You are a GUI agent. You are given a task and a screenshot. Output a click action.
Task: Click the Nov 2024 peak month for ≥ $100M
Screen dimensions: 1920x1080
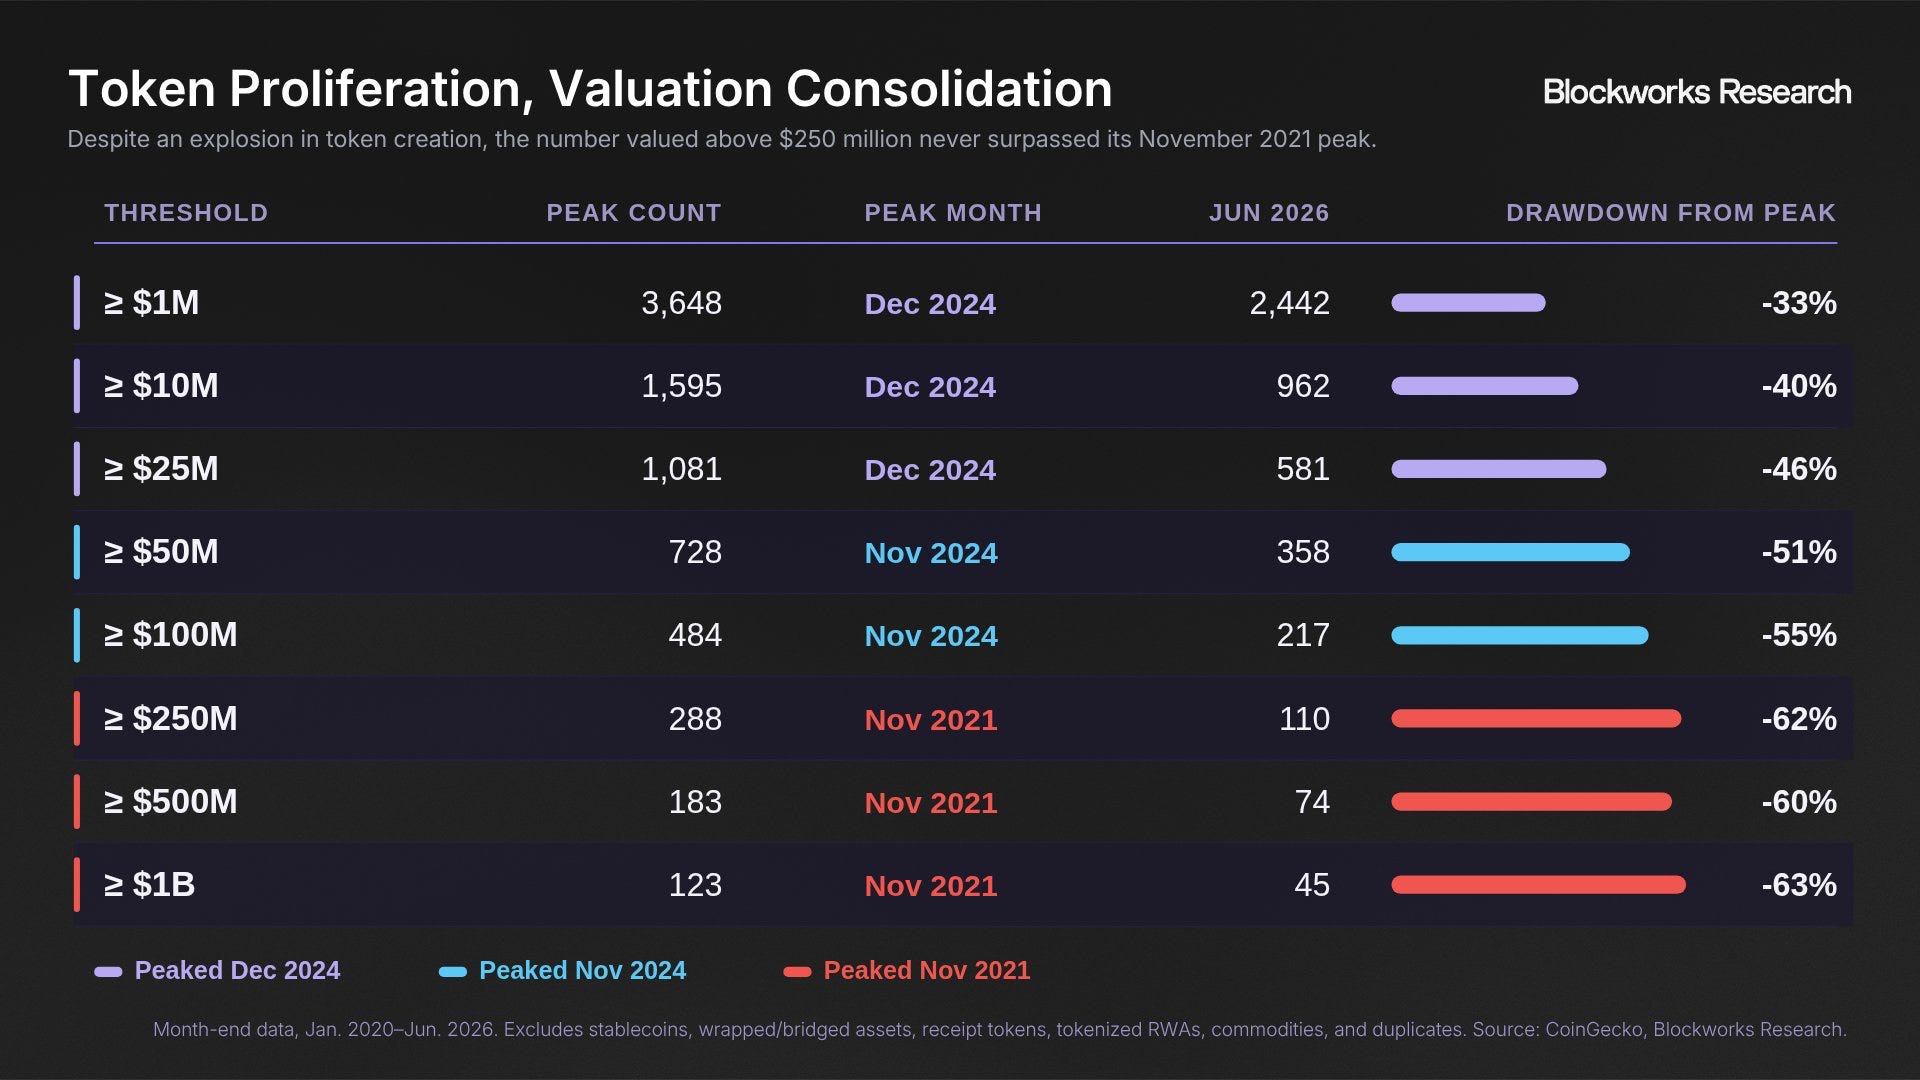click(931, 636)
